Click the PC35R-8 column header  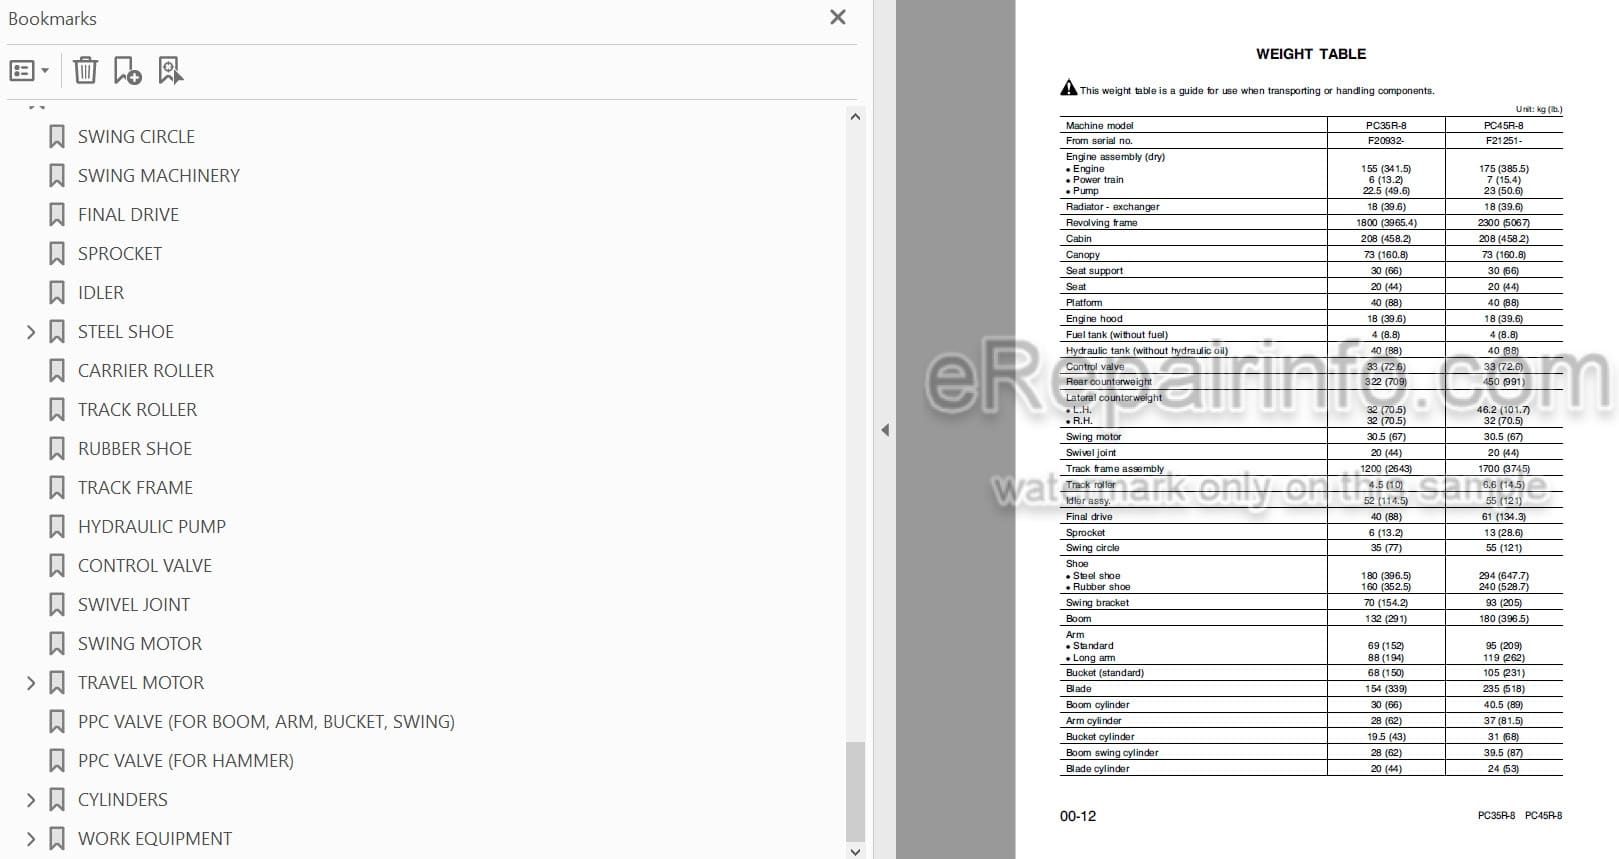click(1386, 126)
